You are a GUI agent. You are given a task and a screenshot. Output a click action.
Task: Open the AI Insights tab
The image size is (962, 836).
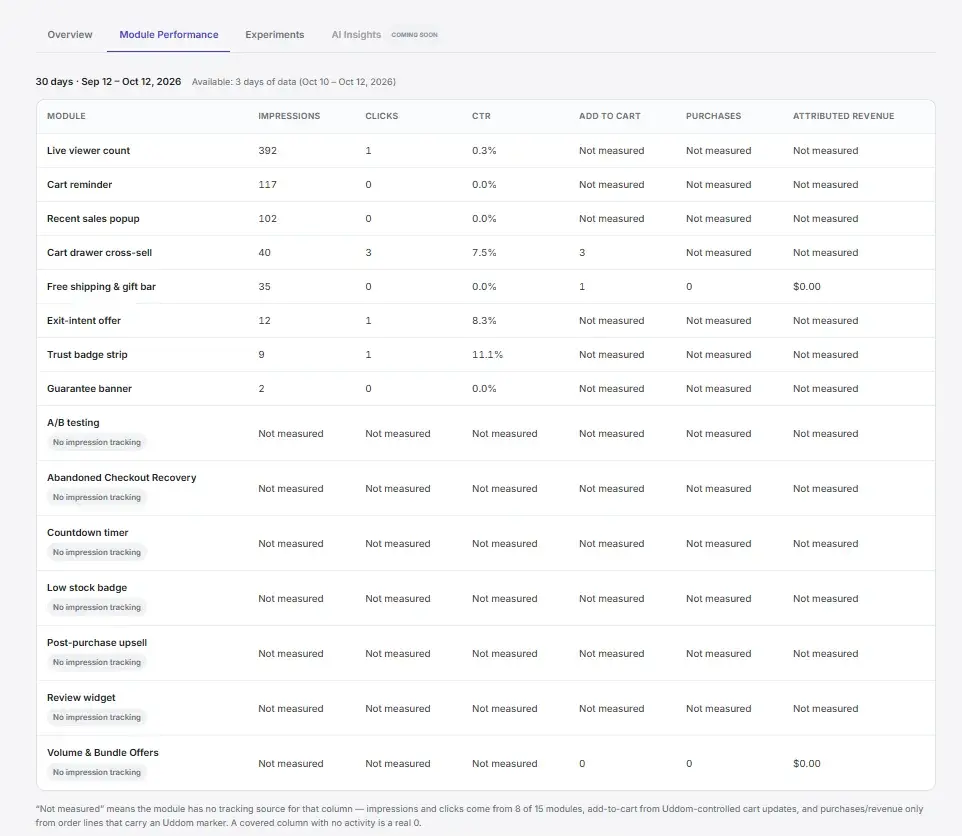coord(356,34)
